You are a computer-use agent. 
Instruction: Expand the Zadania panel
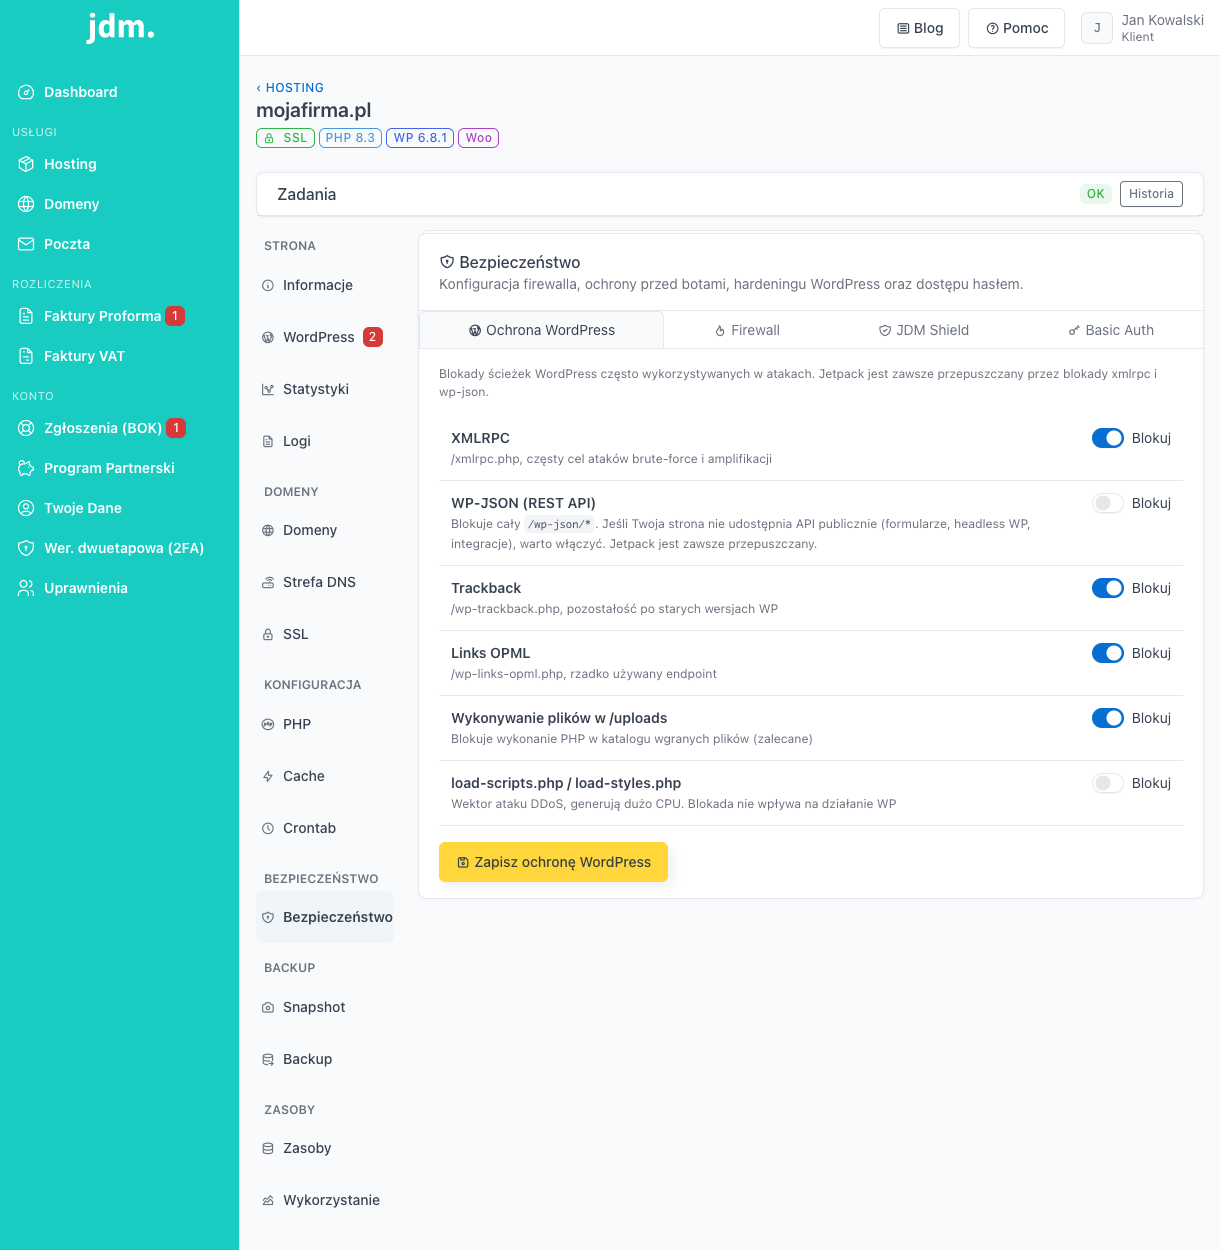tap(730, 194)
